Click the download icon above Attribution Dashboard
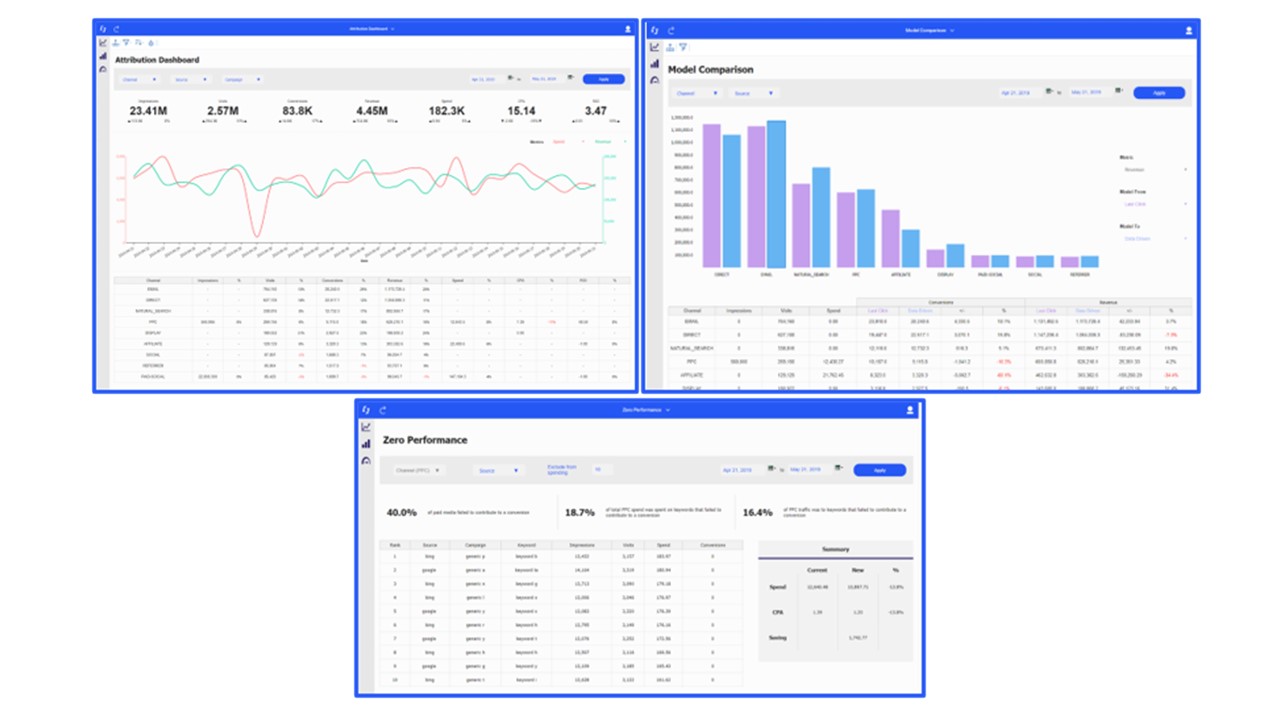This screenshot has width=1280, height=720. click(x=116, y=43)
